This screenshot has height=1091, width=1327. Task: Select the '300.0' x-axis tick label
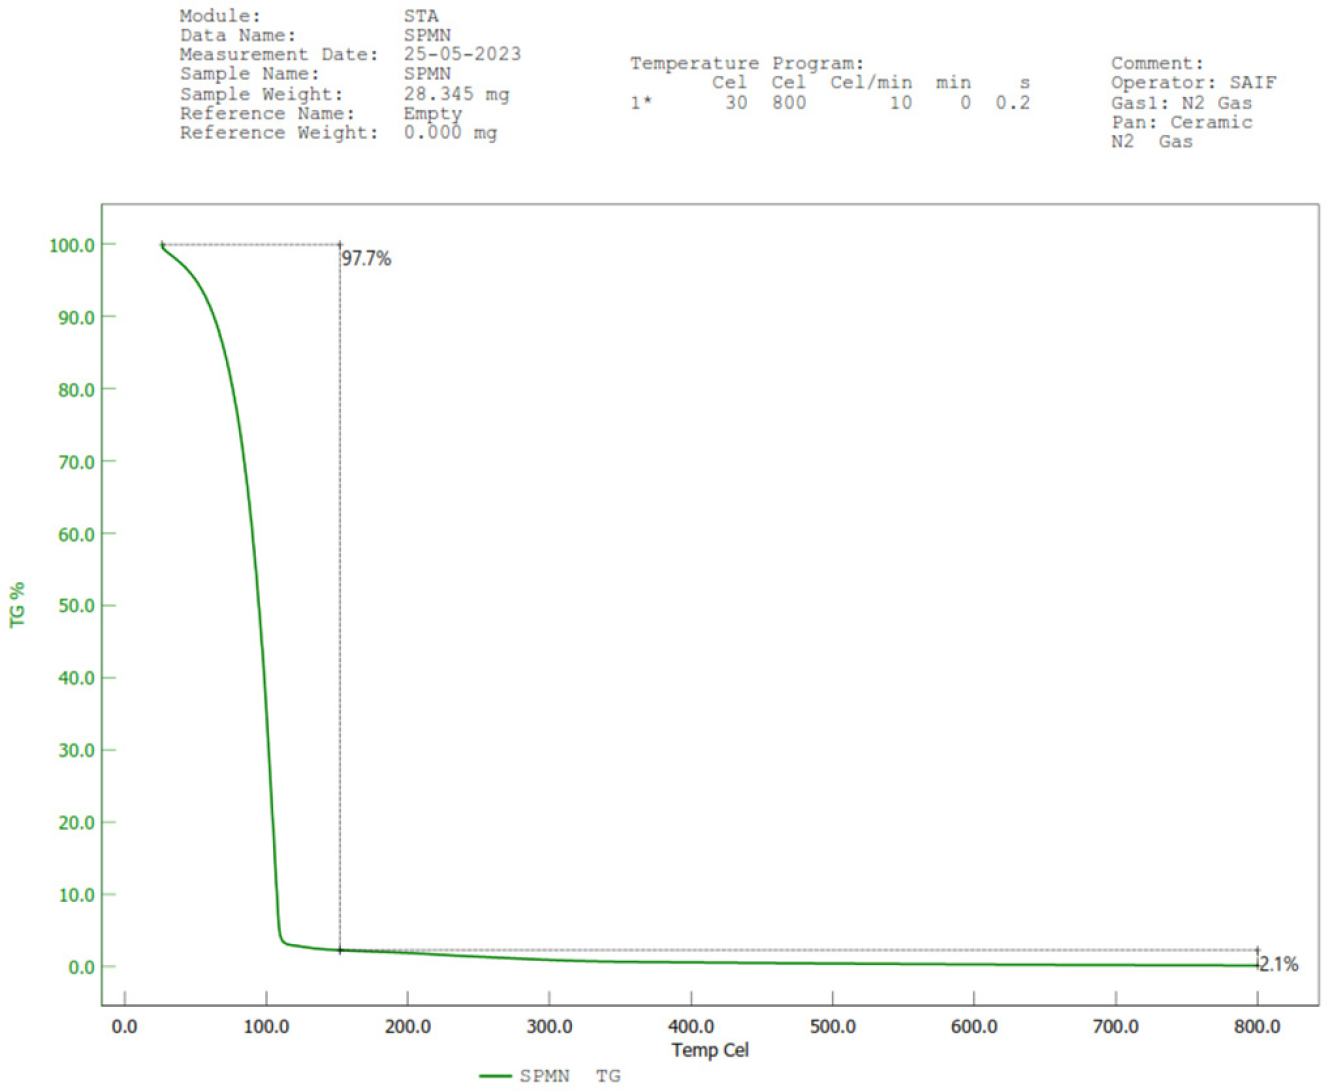point(549,1027)
